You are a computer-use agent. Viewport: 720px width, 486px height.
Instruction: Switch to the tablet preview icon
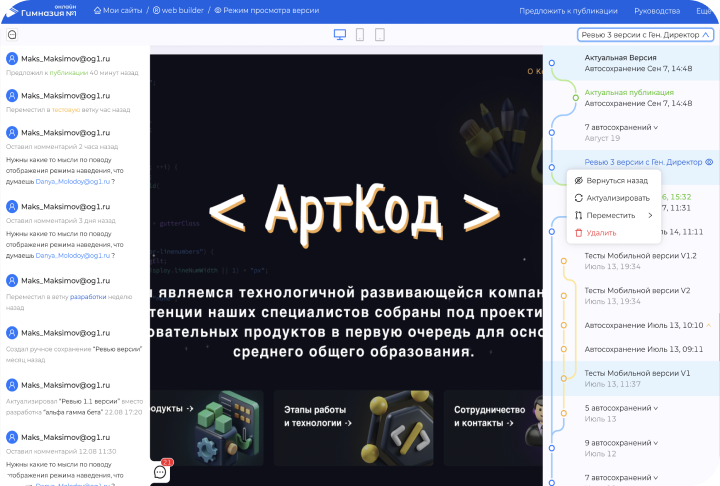coord(380,35)
